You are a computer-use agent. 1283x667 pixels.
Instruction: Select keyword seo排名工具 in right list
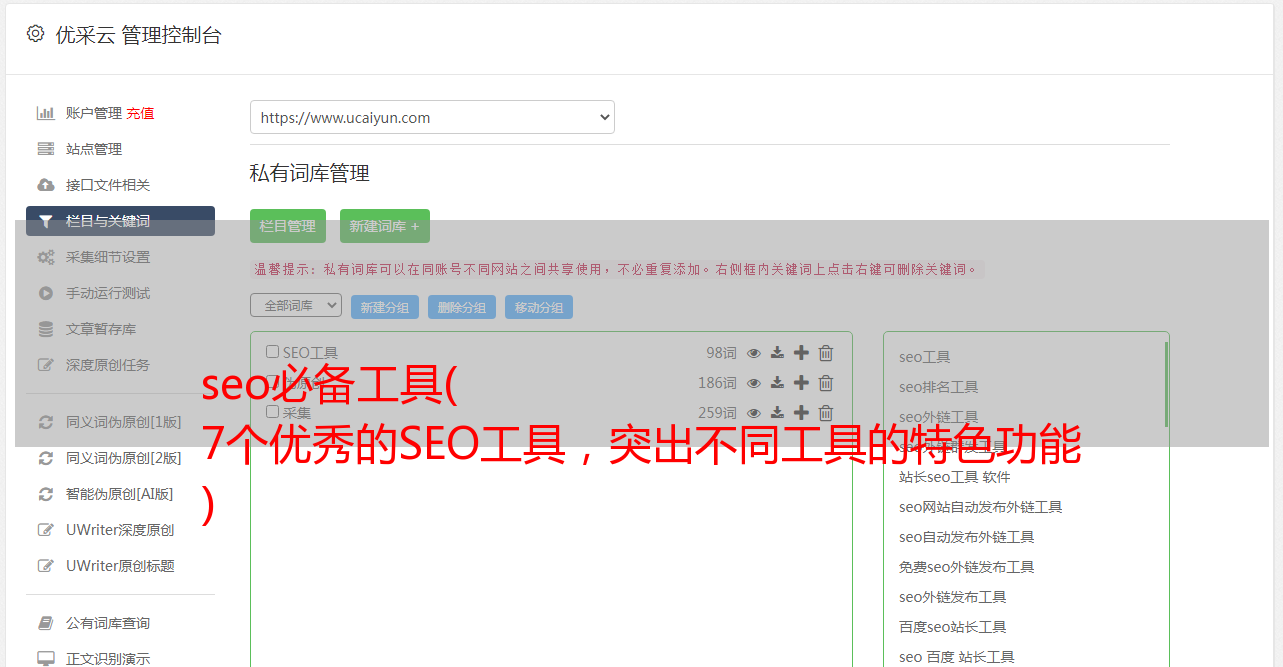[939, 387]
